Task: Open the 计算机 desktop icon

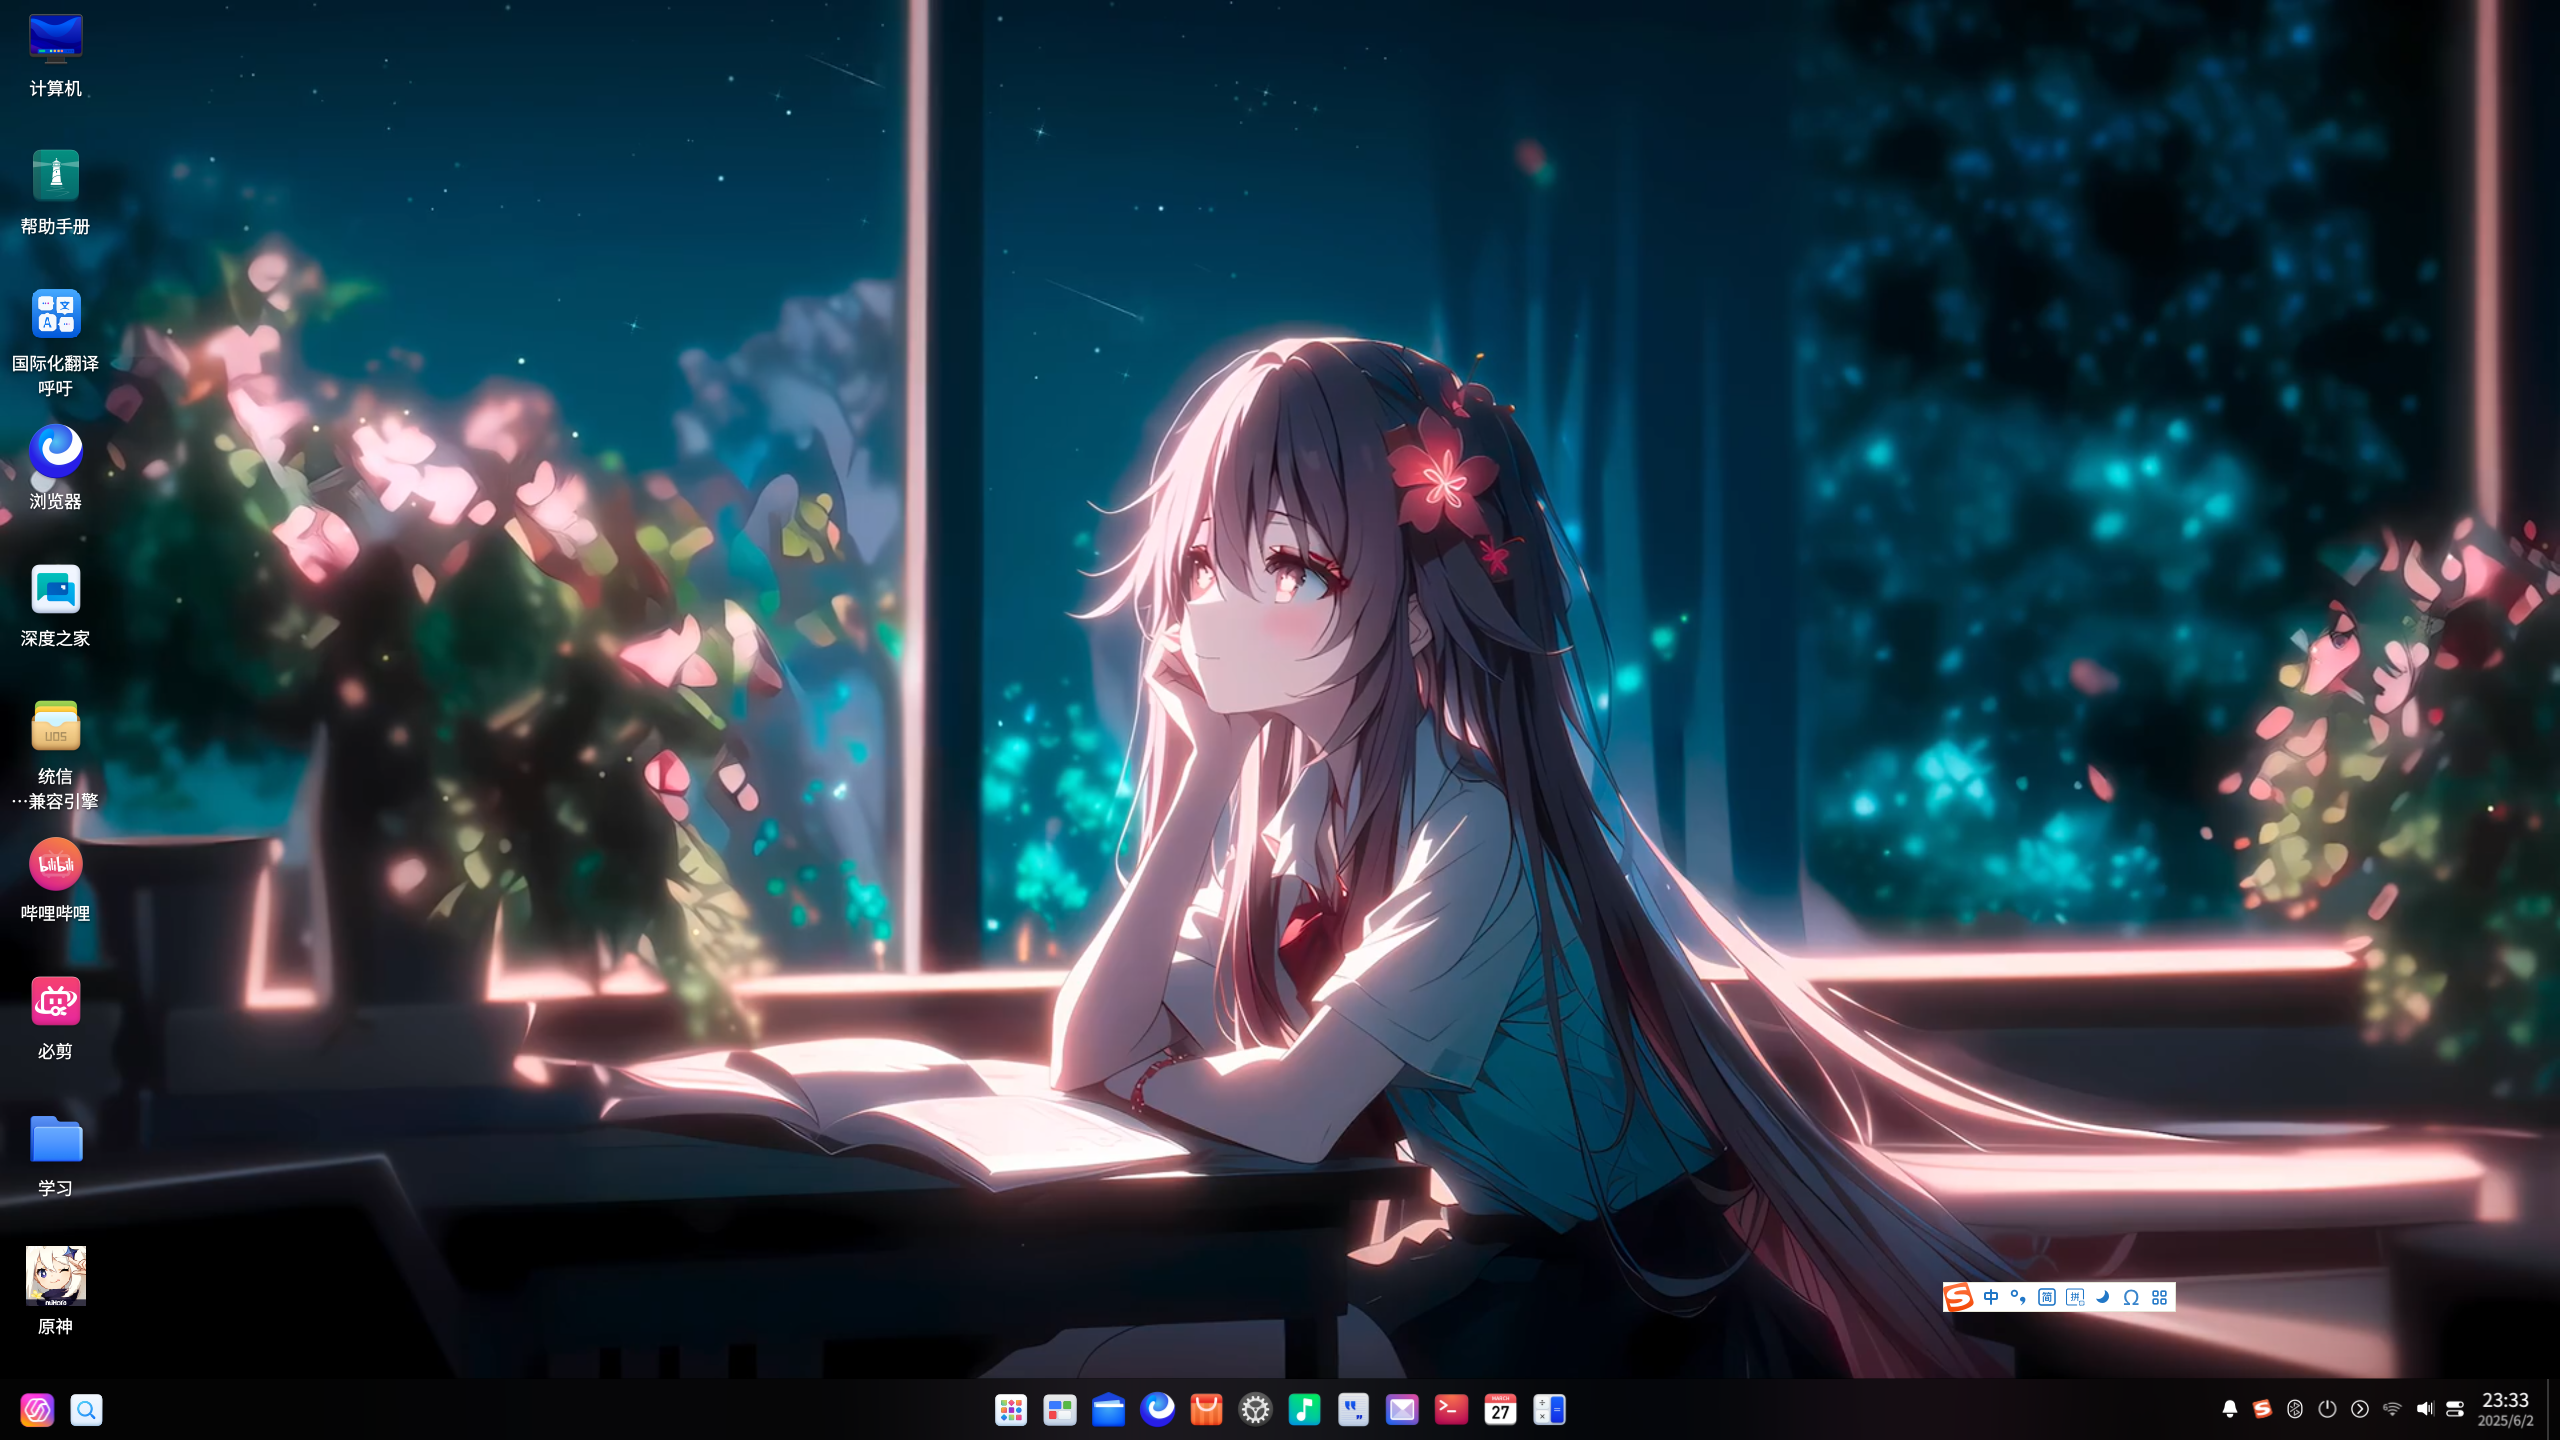Action: click(x=55, y=55)
